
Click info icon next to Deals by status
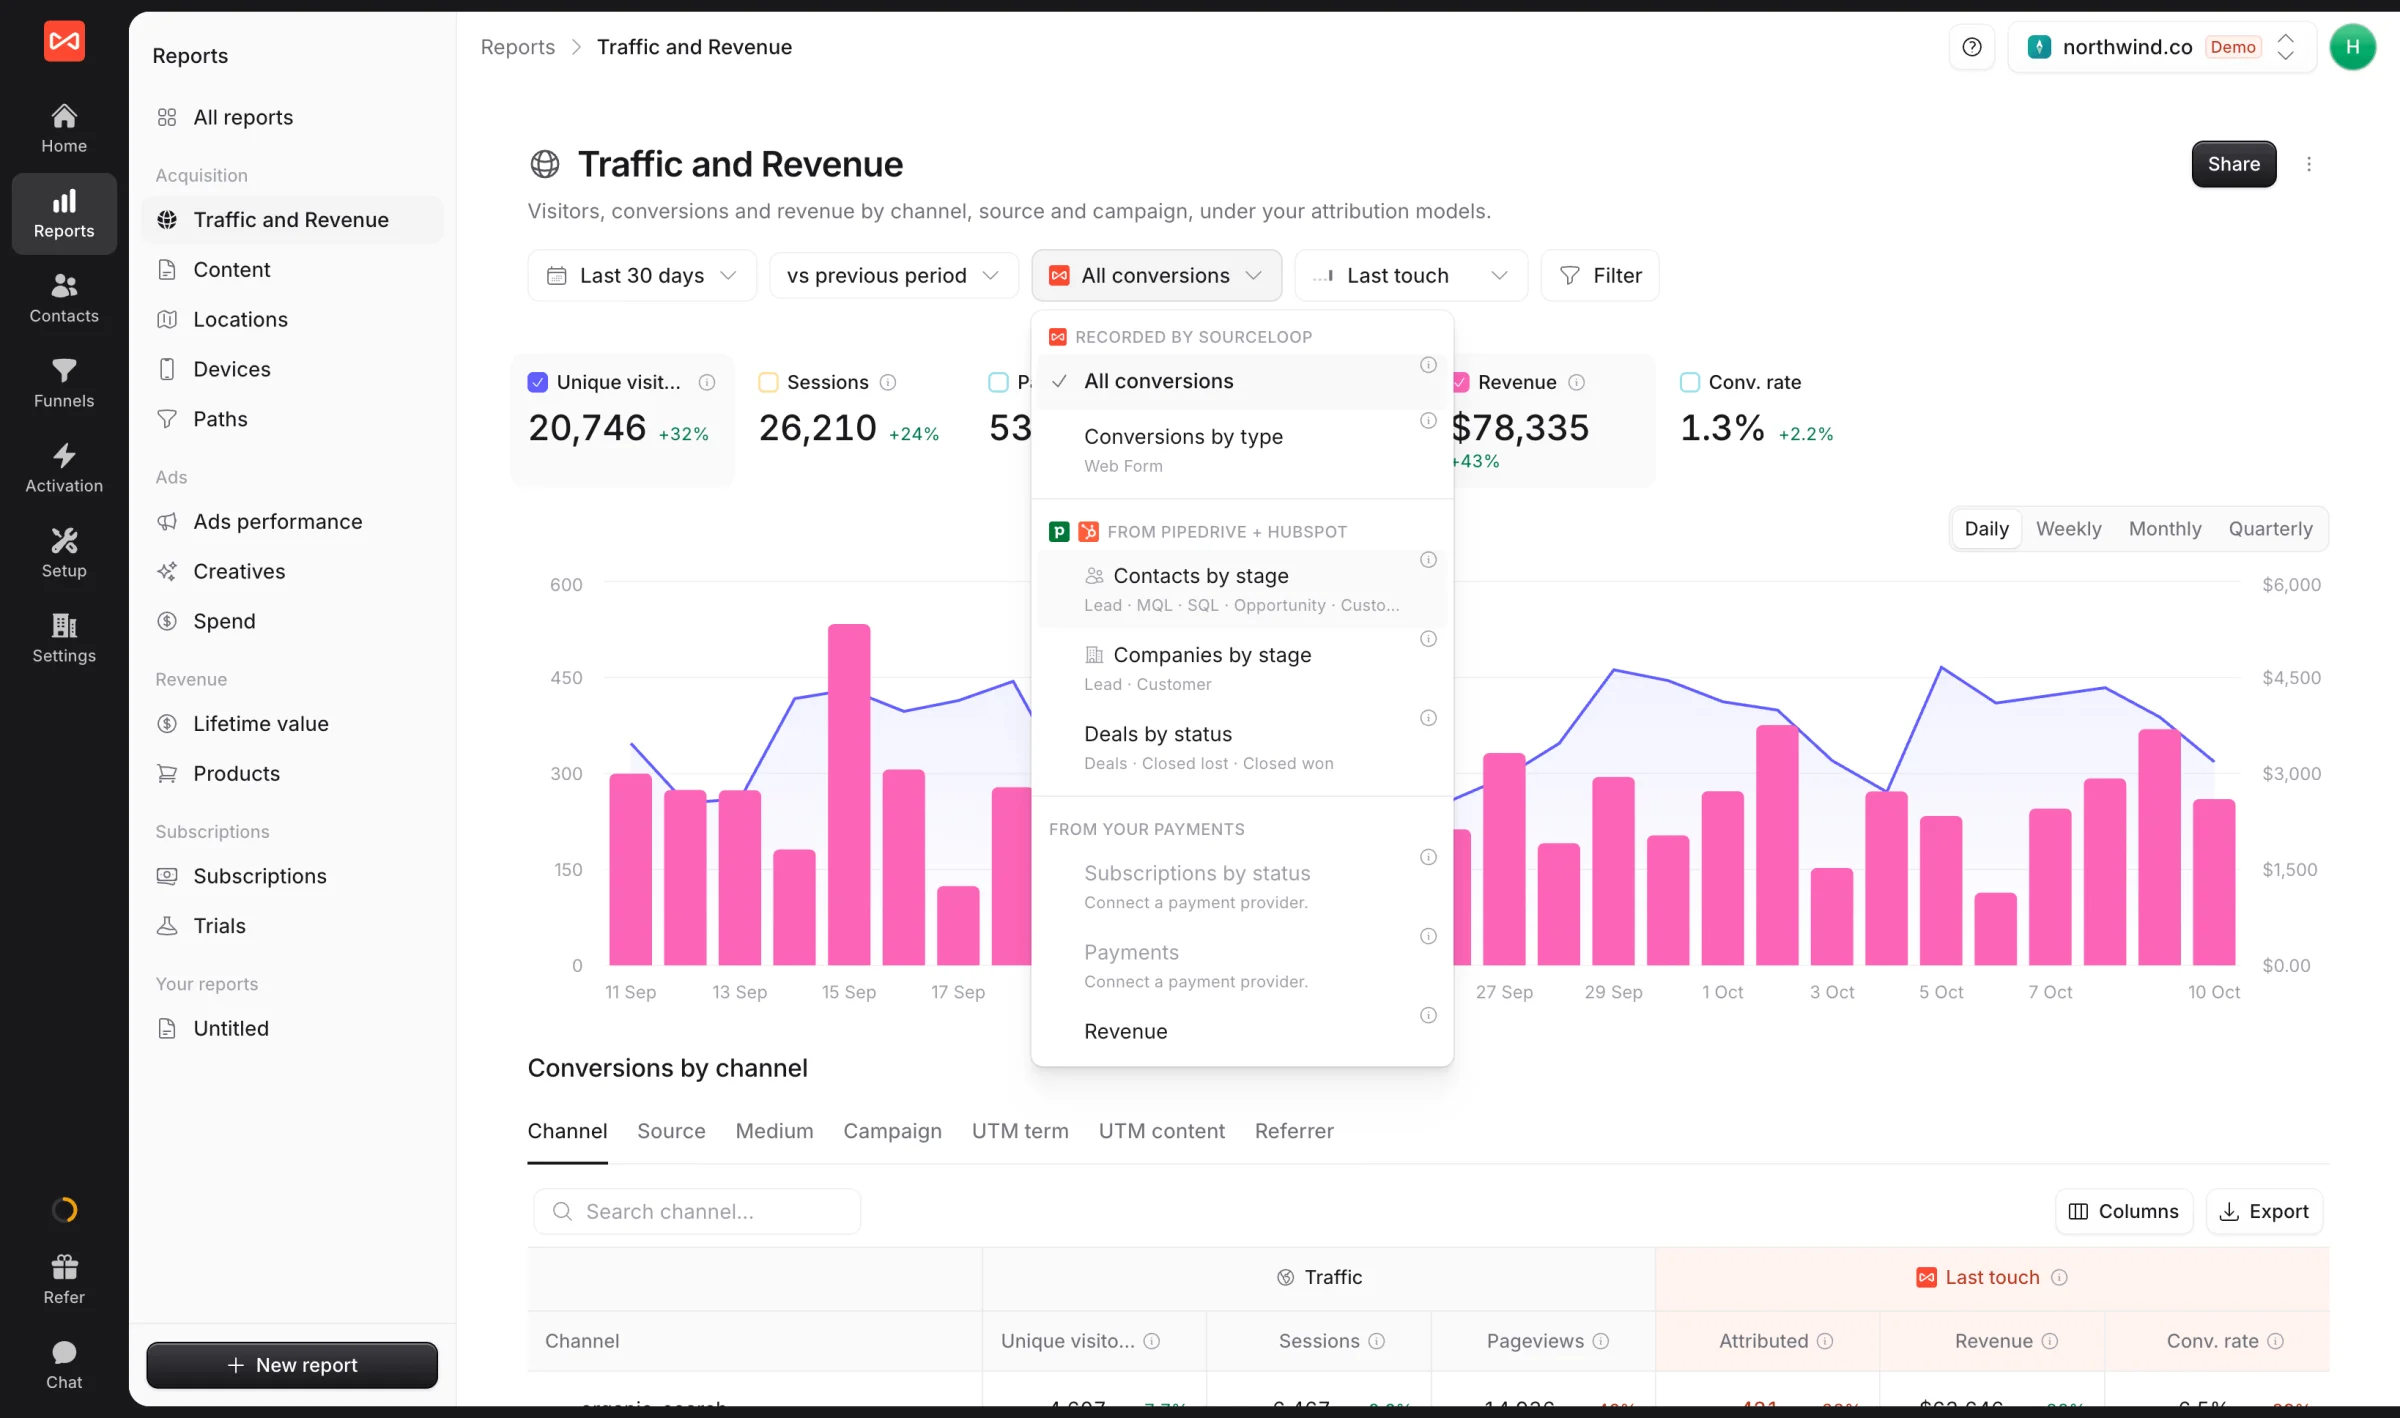pos(1428,718)
